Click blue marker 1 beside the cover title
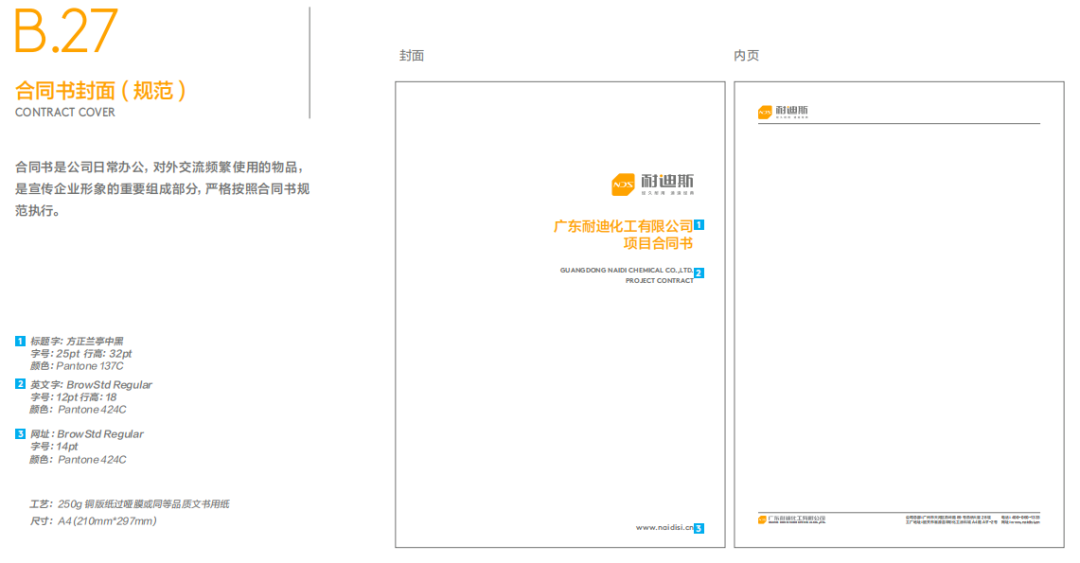Viewport: 1080px width, 563px height. tap(699, 226)
